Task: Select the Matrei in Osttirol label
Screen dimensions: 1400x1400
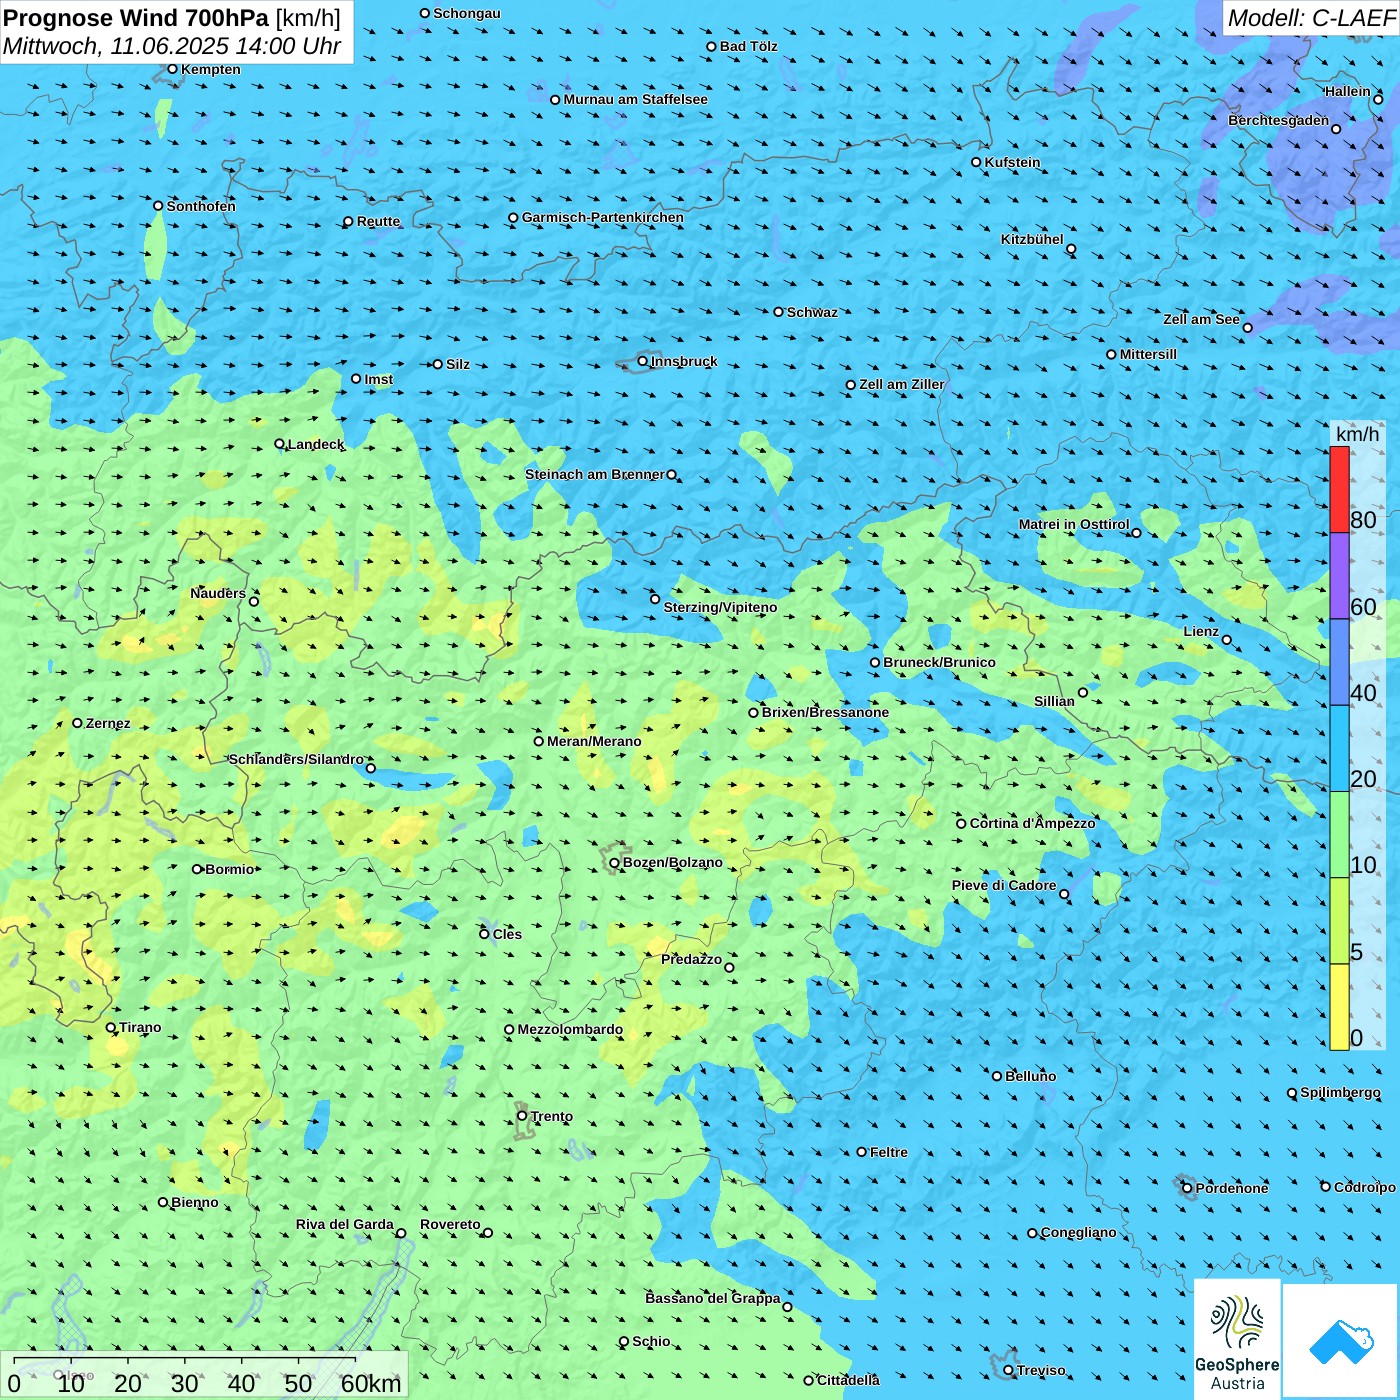Action: click(1074, 524)
